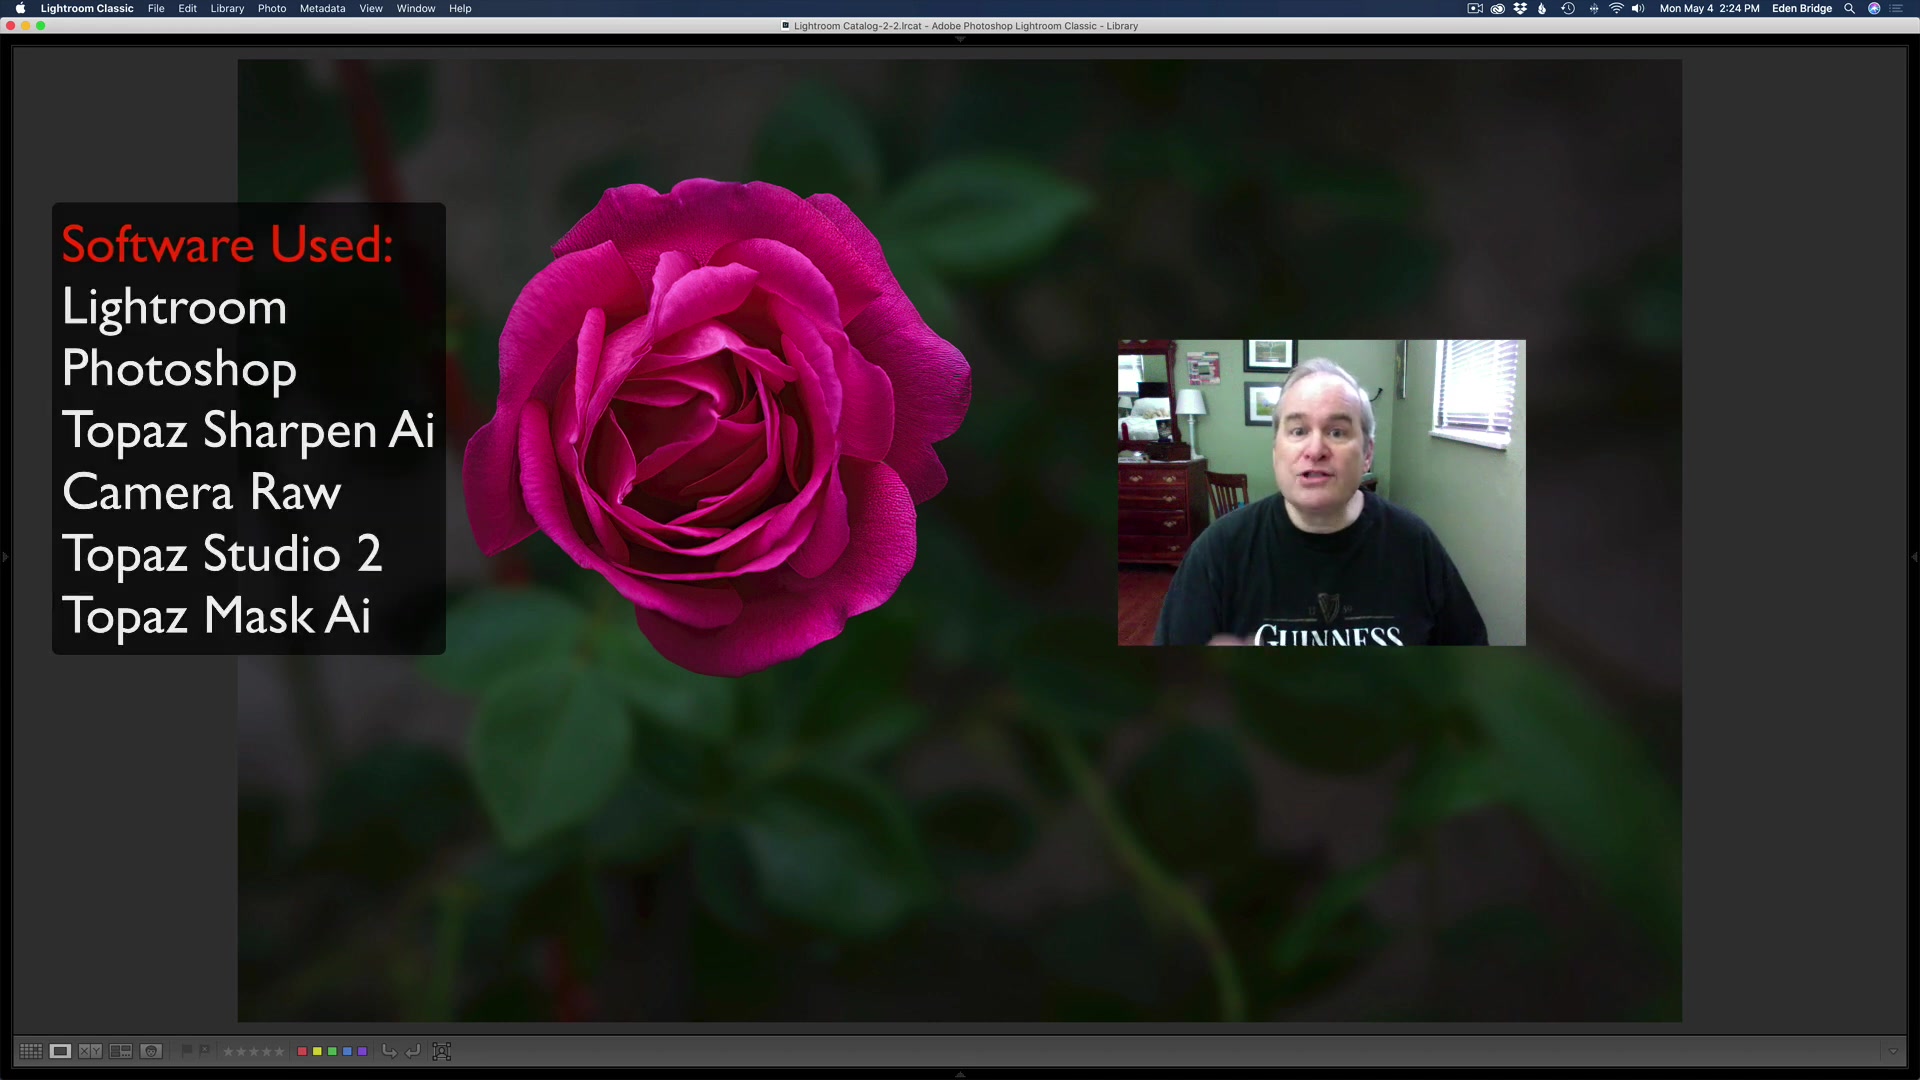Rotate photo counter-clockwise arrow icon
The image size is (1920, 1080).
point(390,1051)
